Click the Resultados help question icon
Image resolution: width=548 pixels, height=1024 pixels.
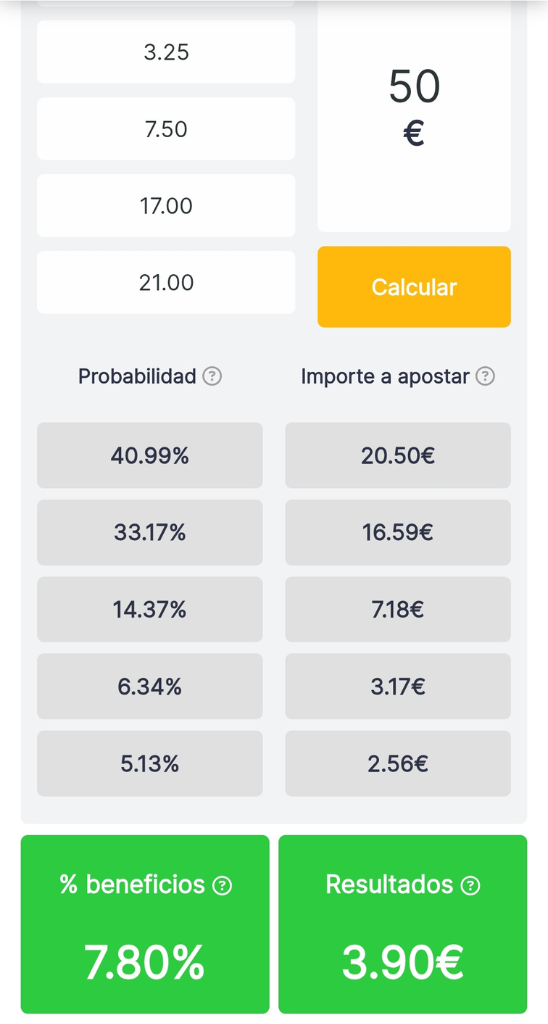470,886
